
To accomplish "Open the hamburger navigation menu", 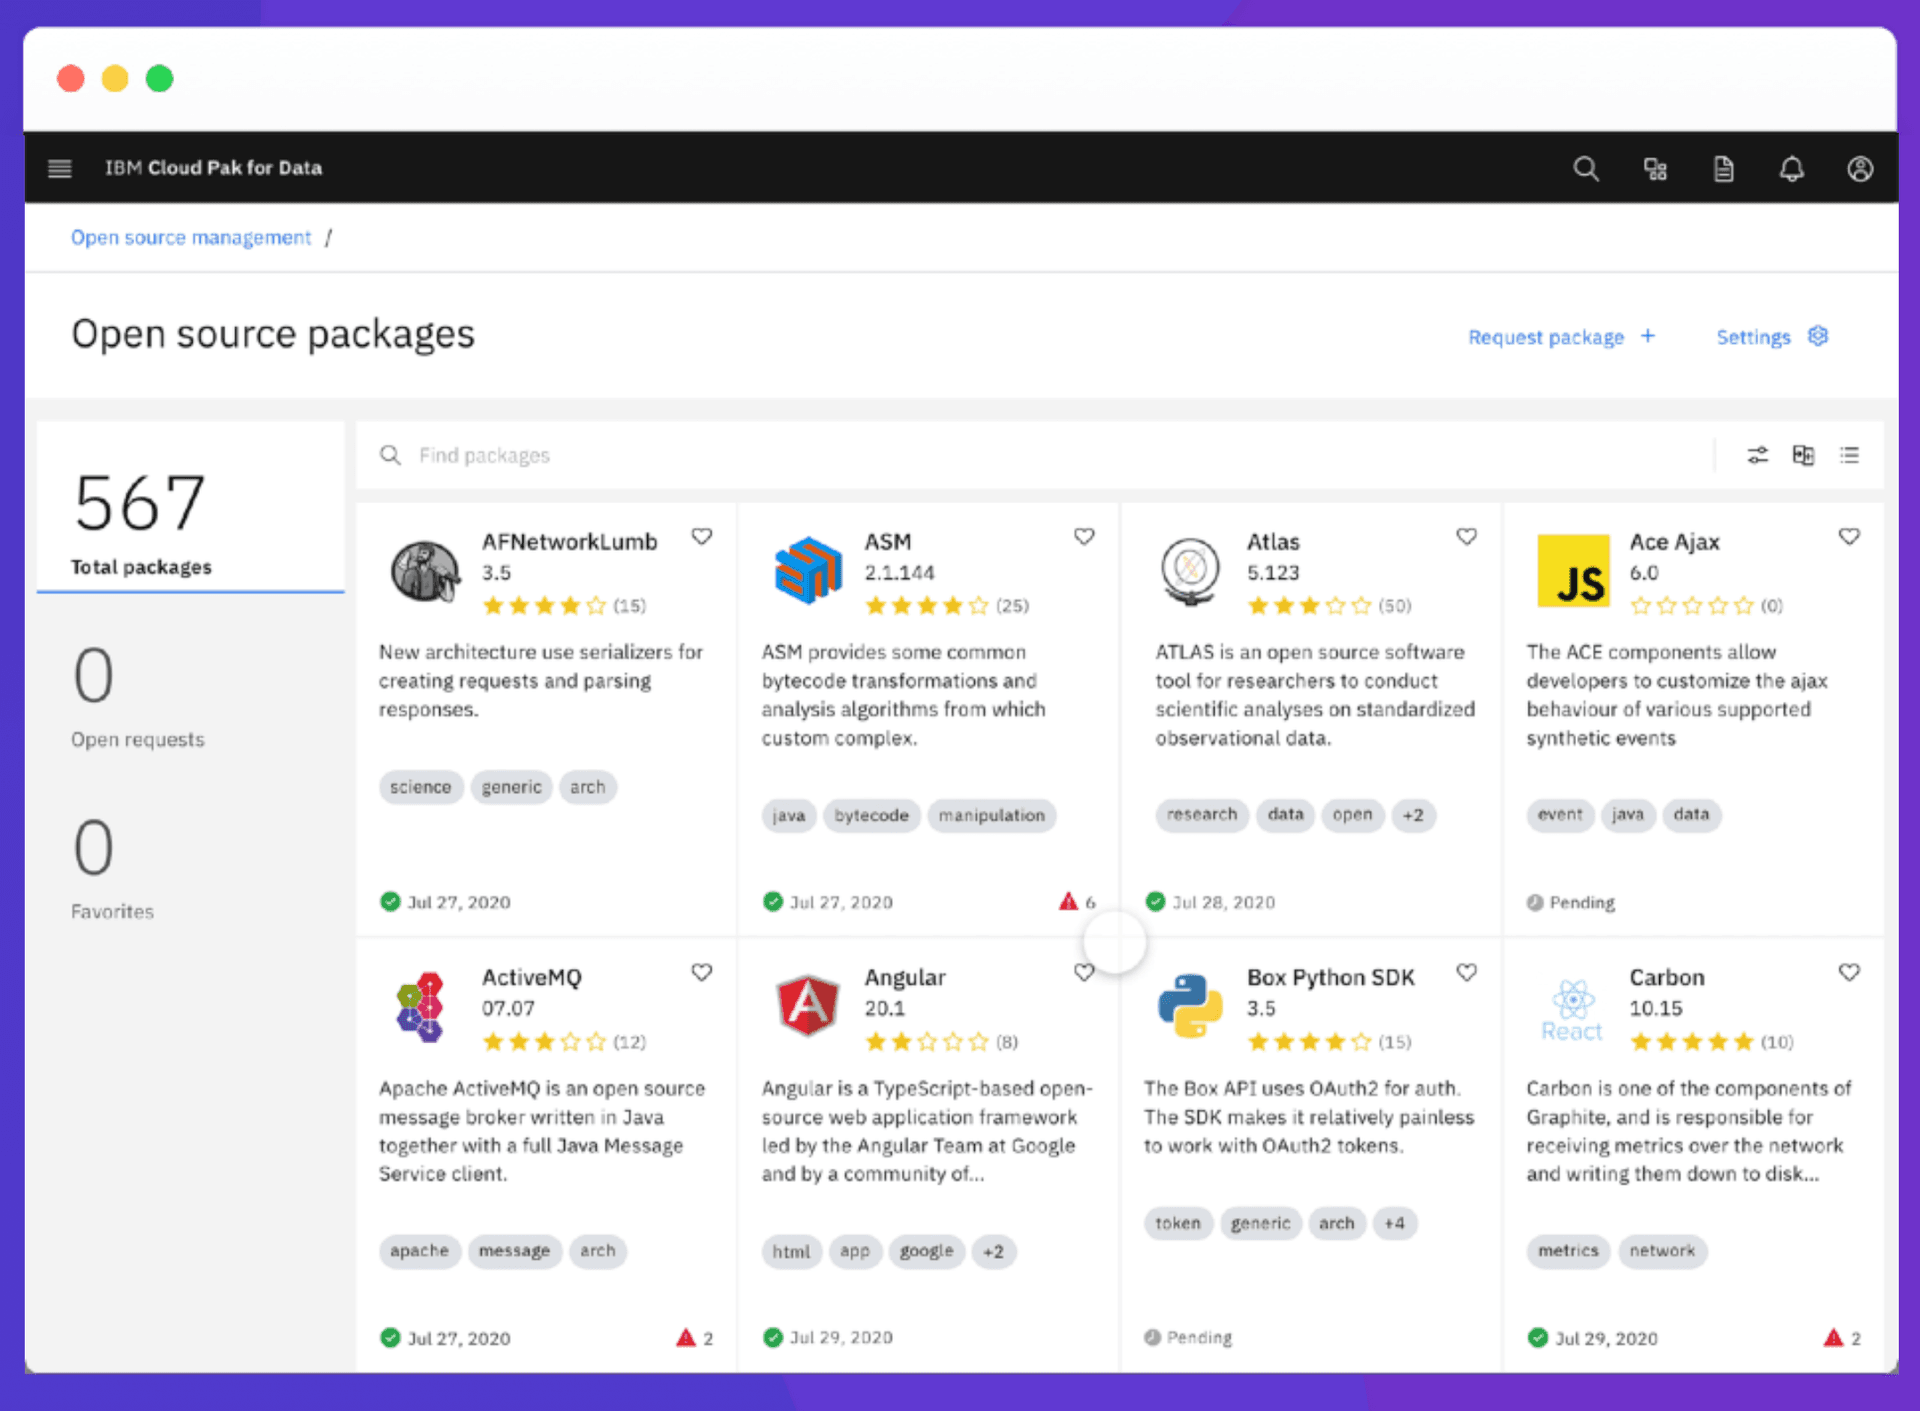I will (x=59, y=168).
